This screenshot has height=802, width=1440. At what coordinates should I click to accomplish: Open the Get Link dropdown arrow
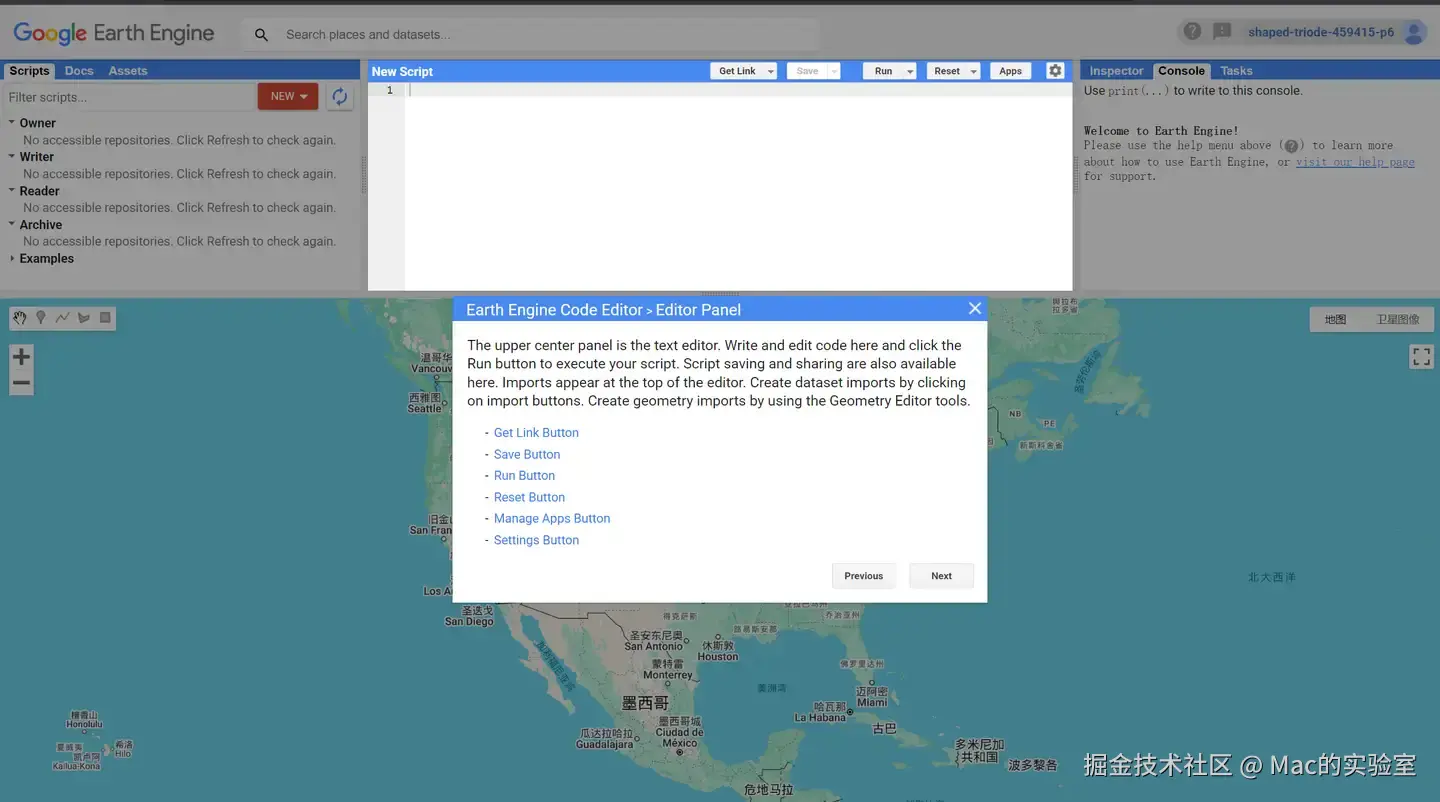(x=770, y=71)
